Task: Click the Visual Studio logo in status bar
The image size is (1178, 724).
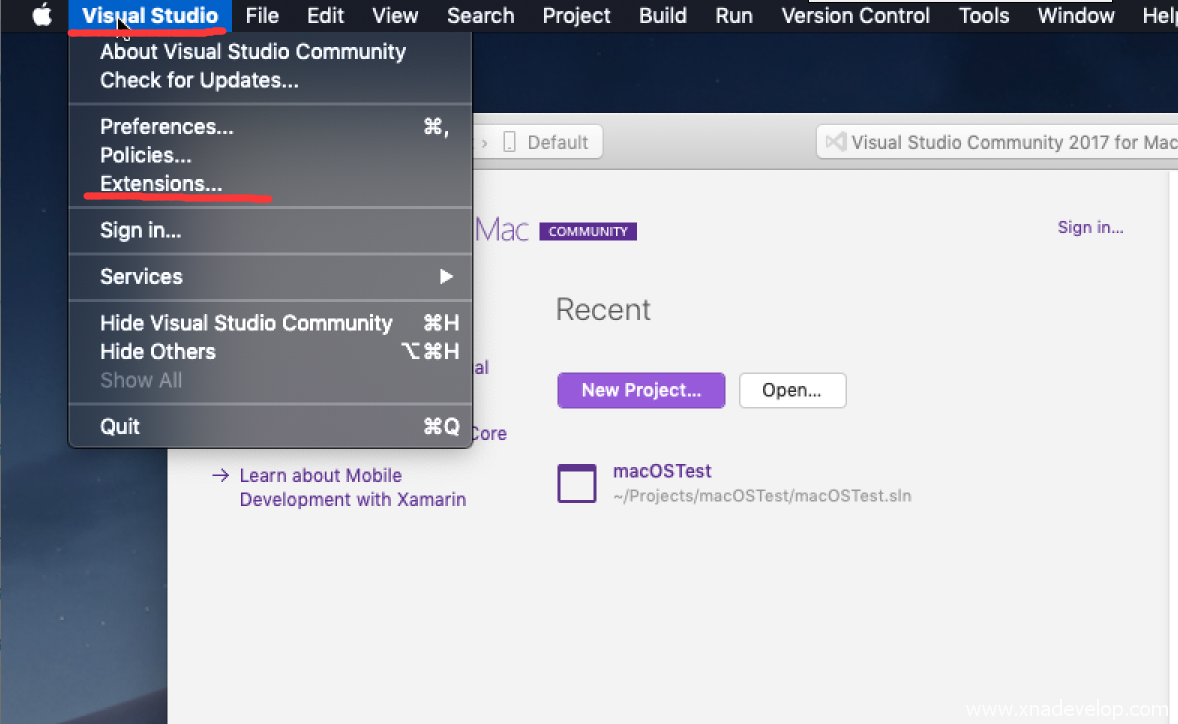Action: [x=835, y=142]
